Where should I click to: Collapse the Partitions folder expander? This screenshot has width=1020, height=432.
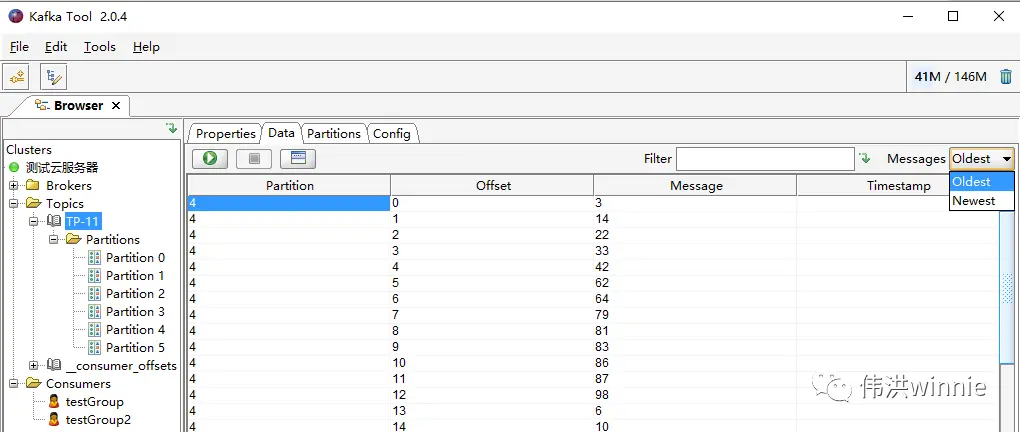[53, 239]
